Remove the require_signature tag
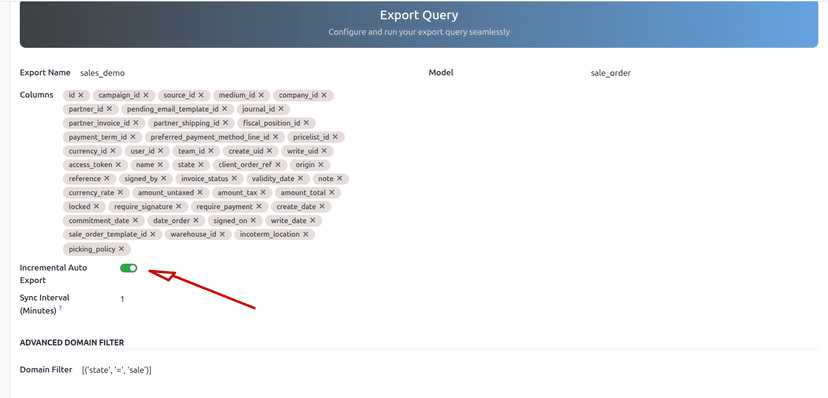The image size is (828, 398). pos(178,206)
